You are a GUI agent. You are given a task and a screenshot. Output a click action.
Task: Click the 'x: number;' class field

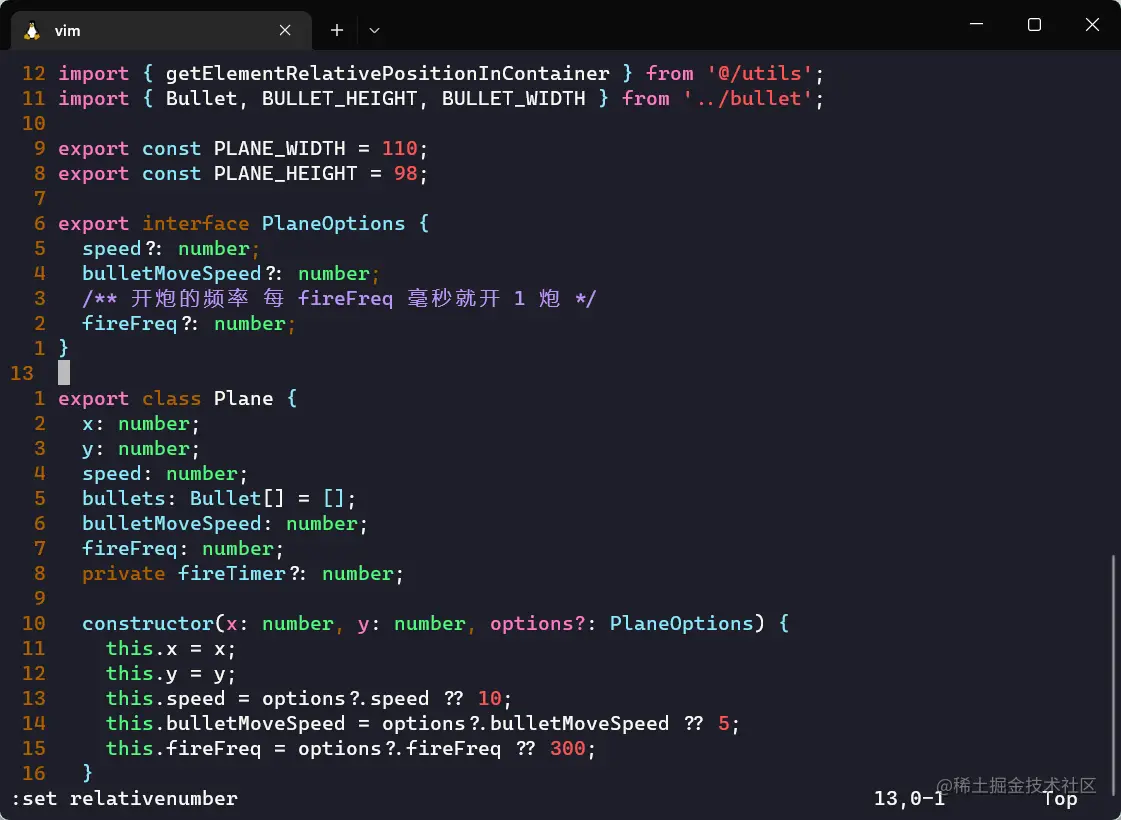click(141, 424)
